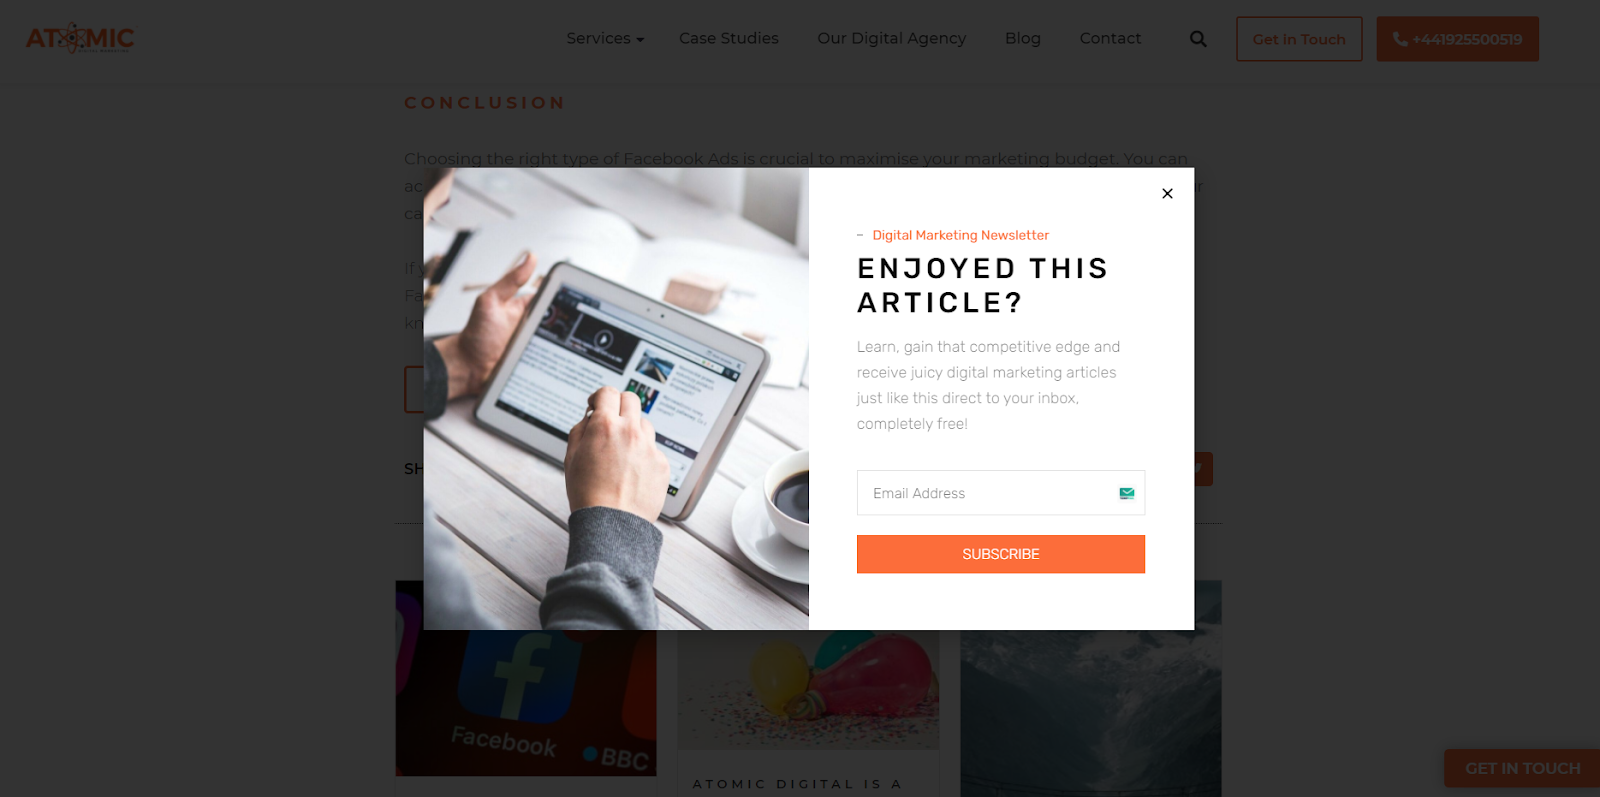Viewport: 1600px width, 797px height.
Task: Click the Digital Marketing Newsletter label
Action: coord(960,235)
